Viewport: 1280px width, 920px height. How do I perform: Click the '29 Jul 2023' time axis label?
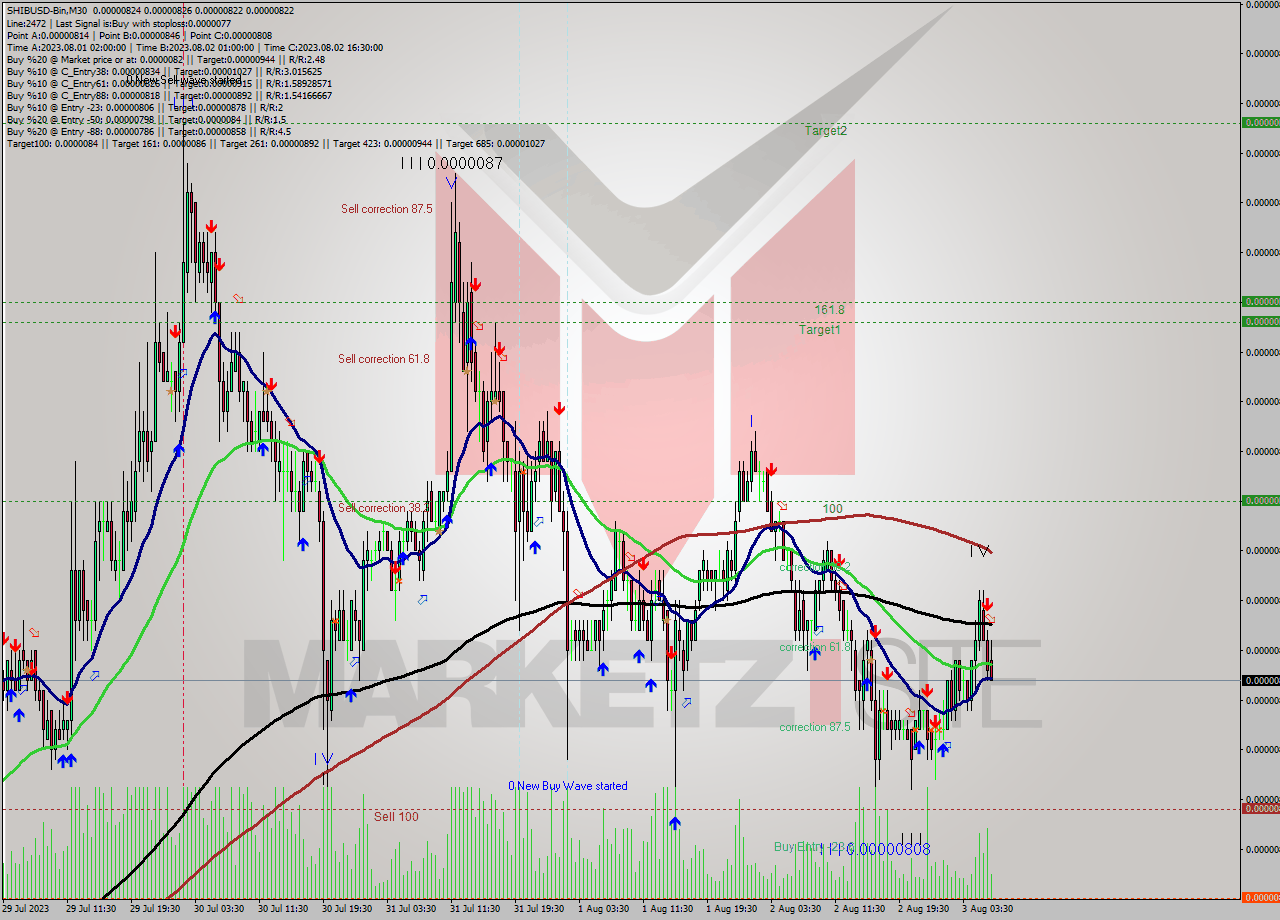[26, 909]
